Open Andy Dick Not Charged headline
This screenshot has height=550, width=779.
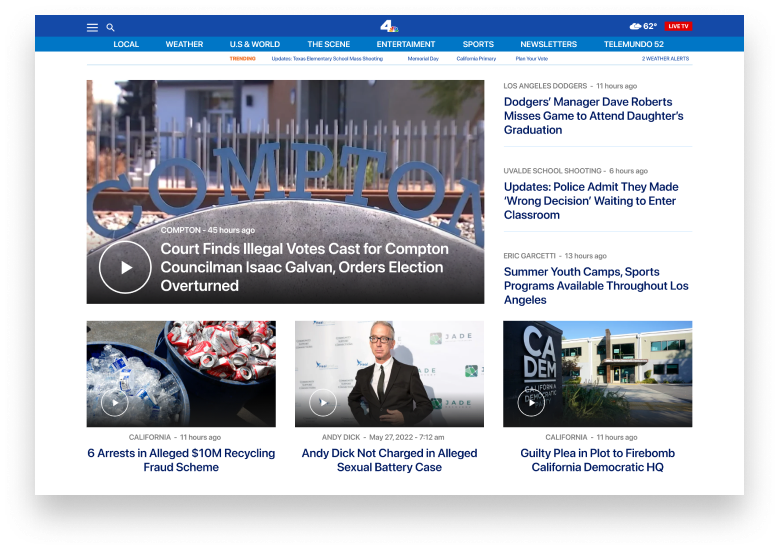389,460
